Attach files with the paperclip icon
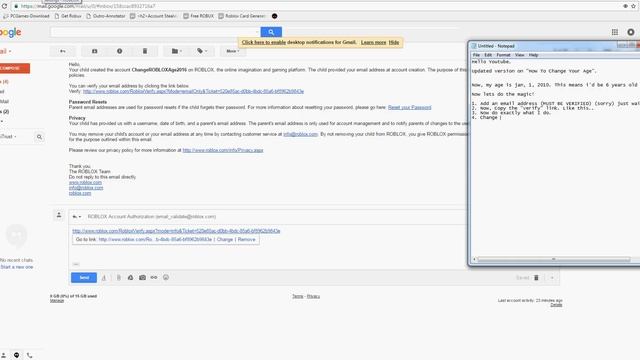 119,278
